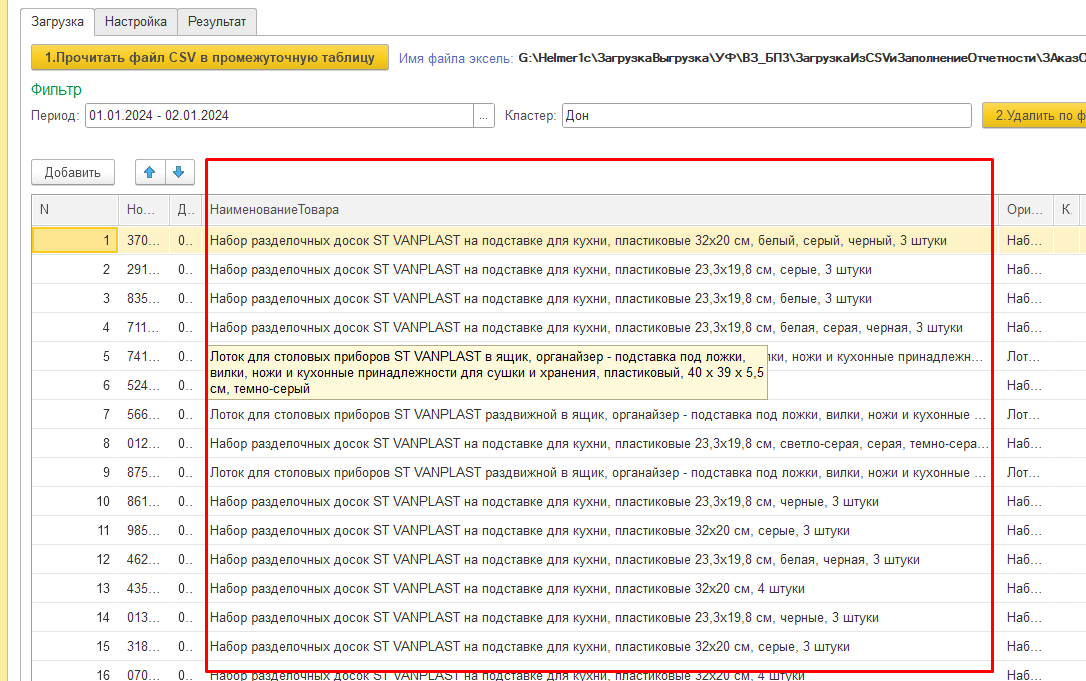Click Лот… cell in row 9
Viewport: 1086px width, 681px height.
point(1026,472)
